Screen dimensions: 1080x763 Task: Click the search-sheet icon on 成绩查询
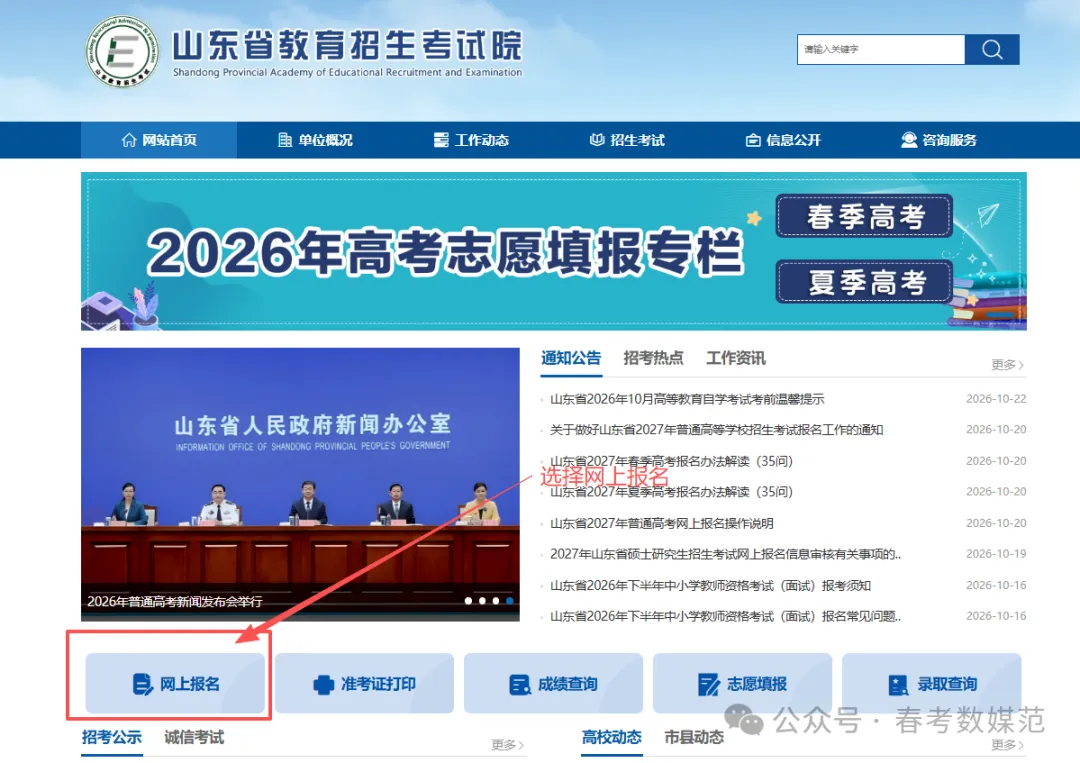[519, 684]
